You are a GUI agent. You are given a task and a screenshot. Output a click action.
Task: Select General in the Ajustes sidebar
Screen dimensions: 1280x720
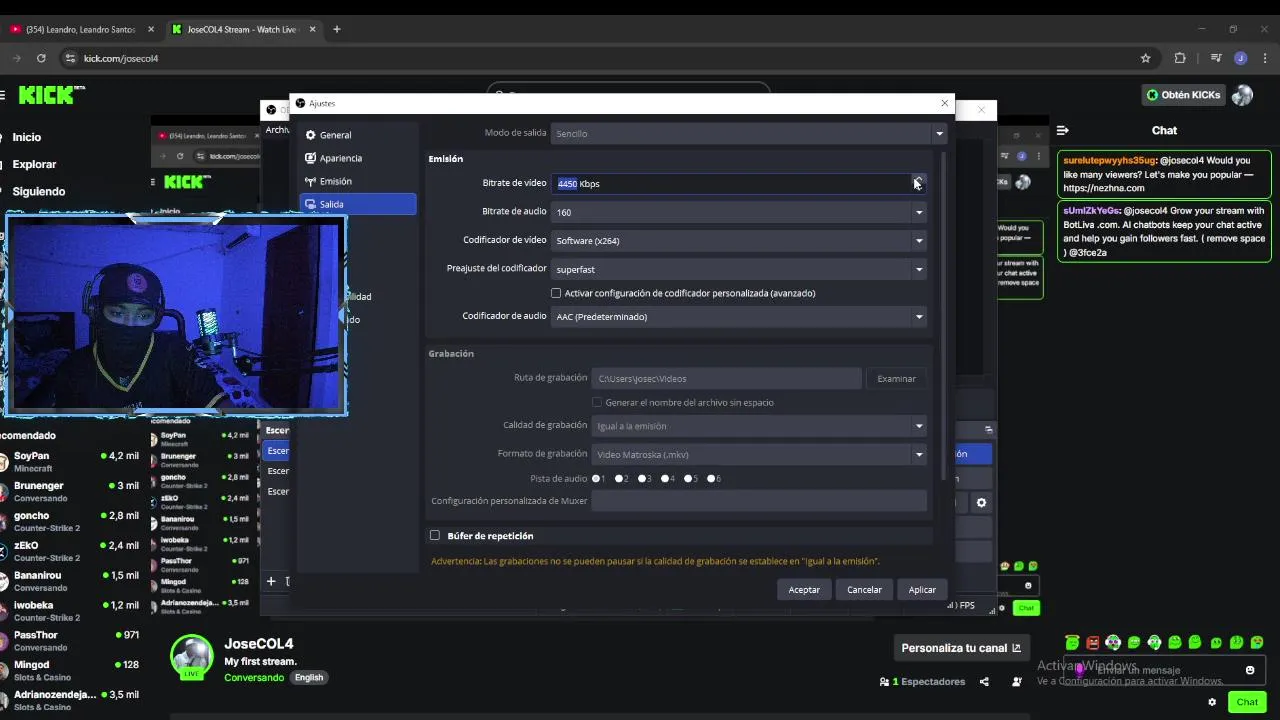click(x=358, y=135)
